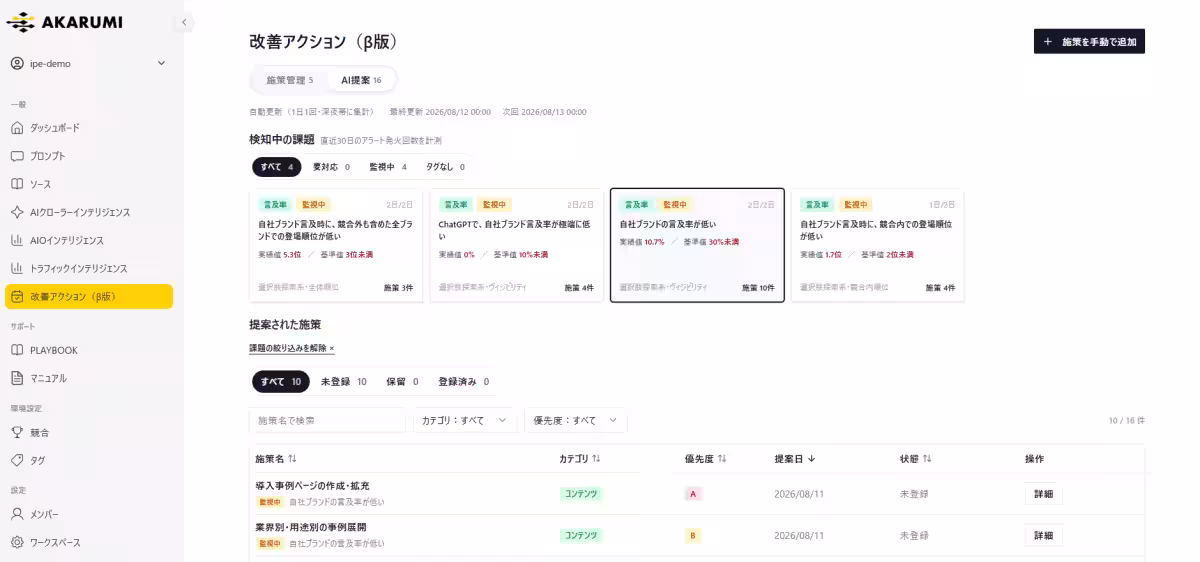Select すべて 4 issue filter

point(276,167)
